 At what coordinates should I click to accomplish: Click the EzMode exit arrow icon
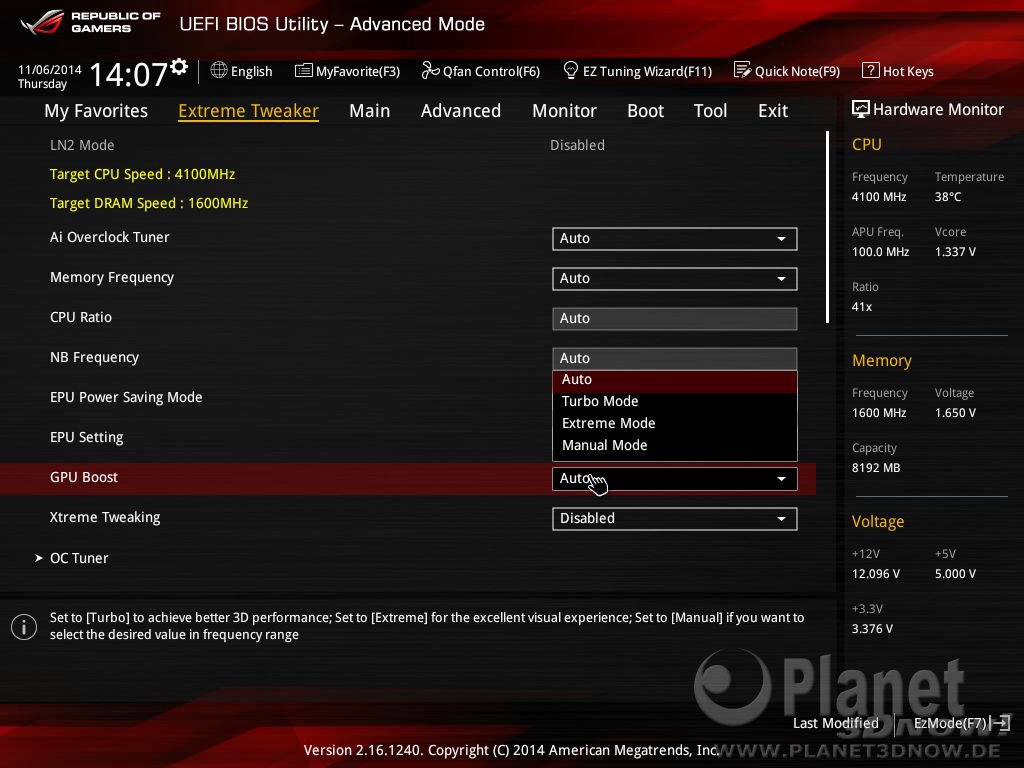[x=1002, y=723]
